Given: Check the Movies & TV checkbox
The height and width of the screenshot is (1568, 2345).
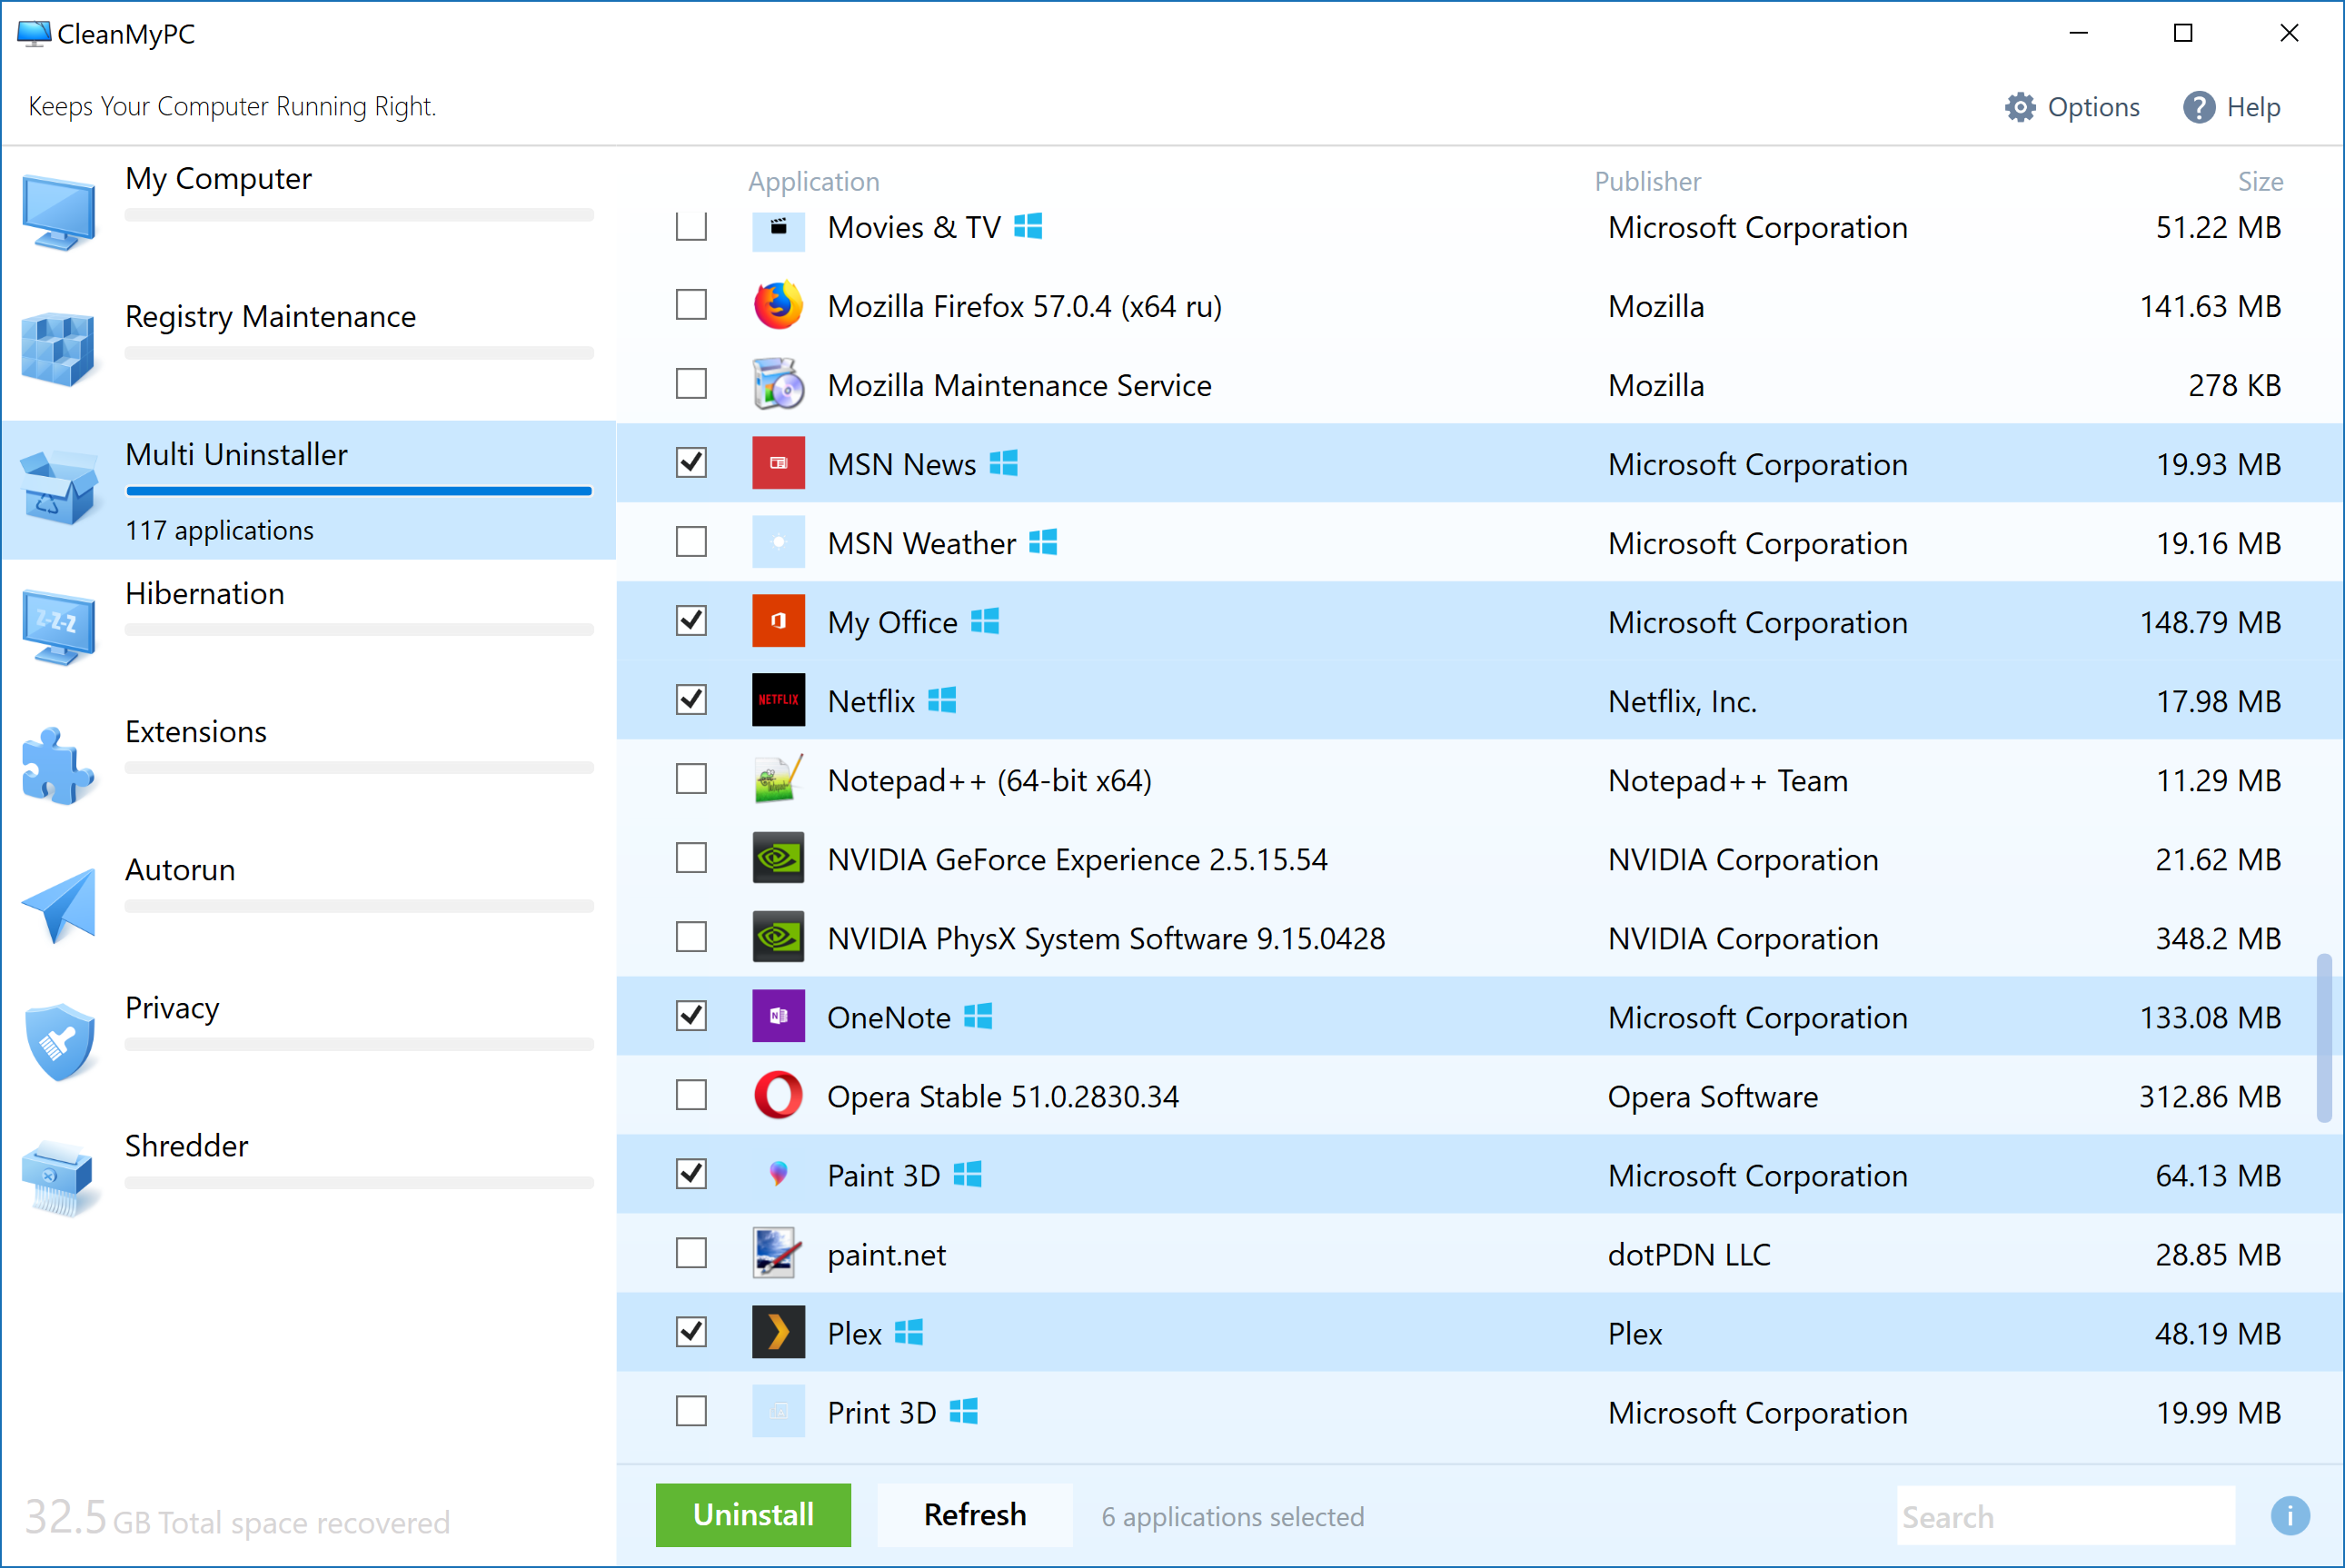Looking at the screenshot, I should pyautogui.click(x=691, y=226).
